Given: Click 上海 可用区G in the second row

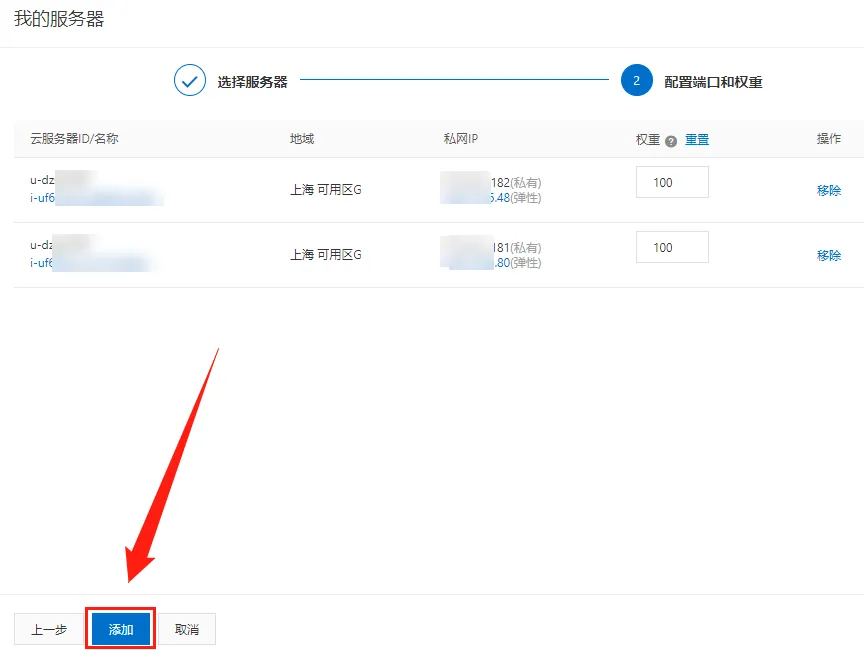Looking at the screenshot, I should click(326, 255).
